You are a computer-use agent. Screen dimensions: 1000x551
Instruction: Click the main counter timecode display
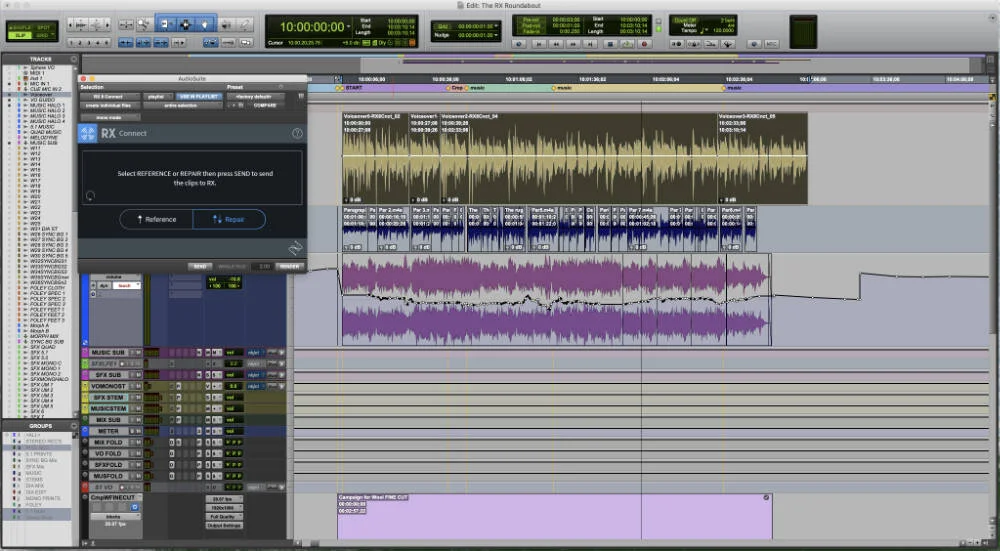(312, 27)
